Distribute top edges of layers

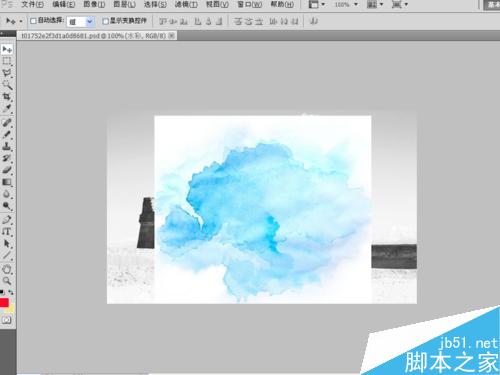(x=238, y=22)
